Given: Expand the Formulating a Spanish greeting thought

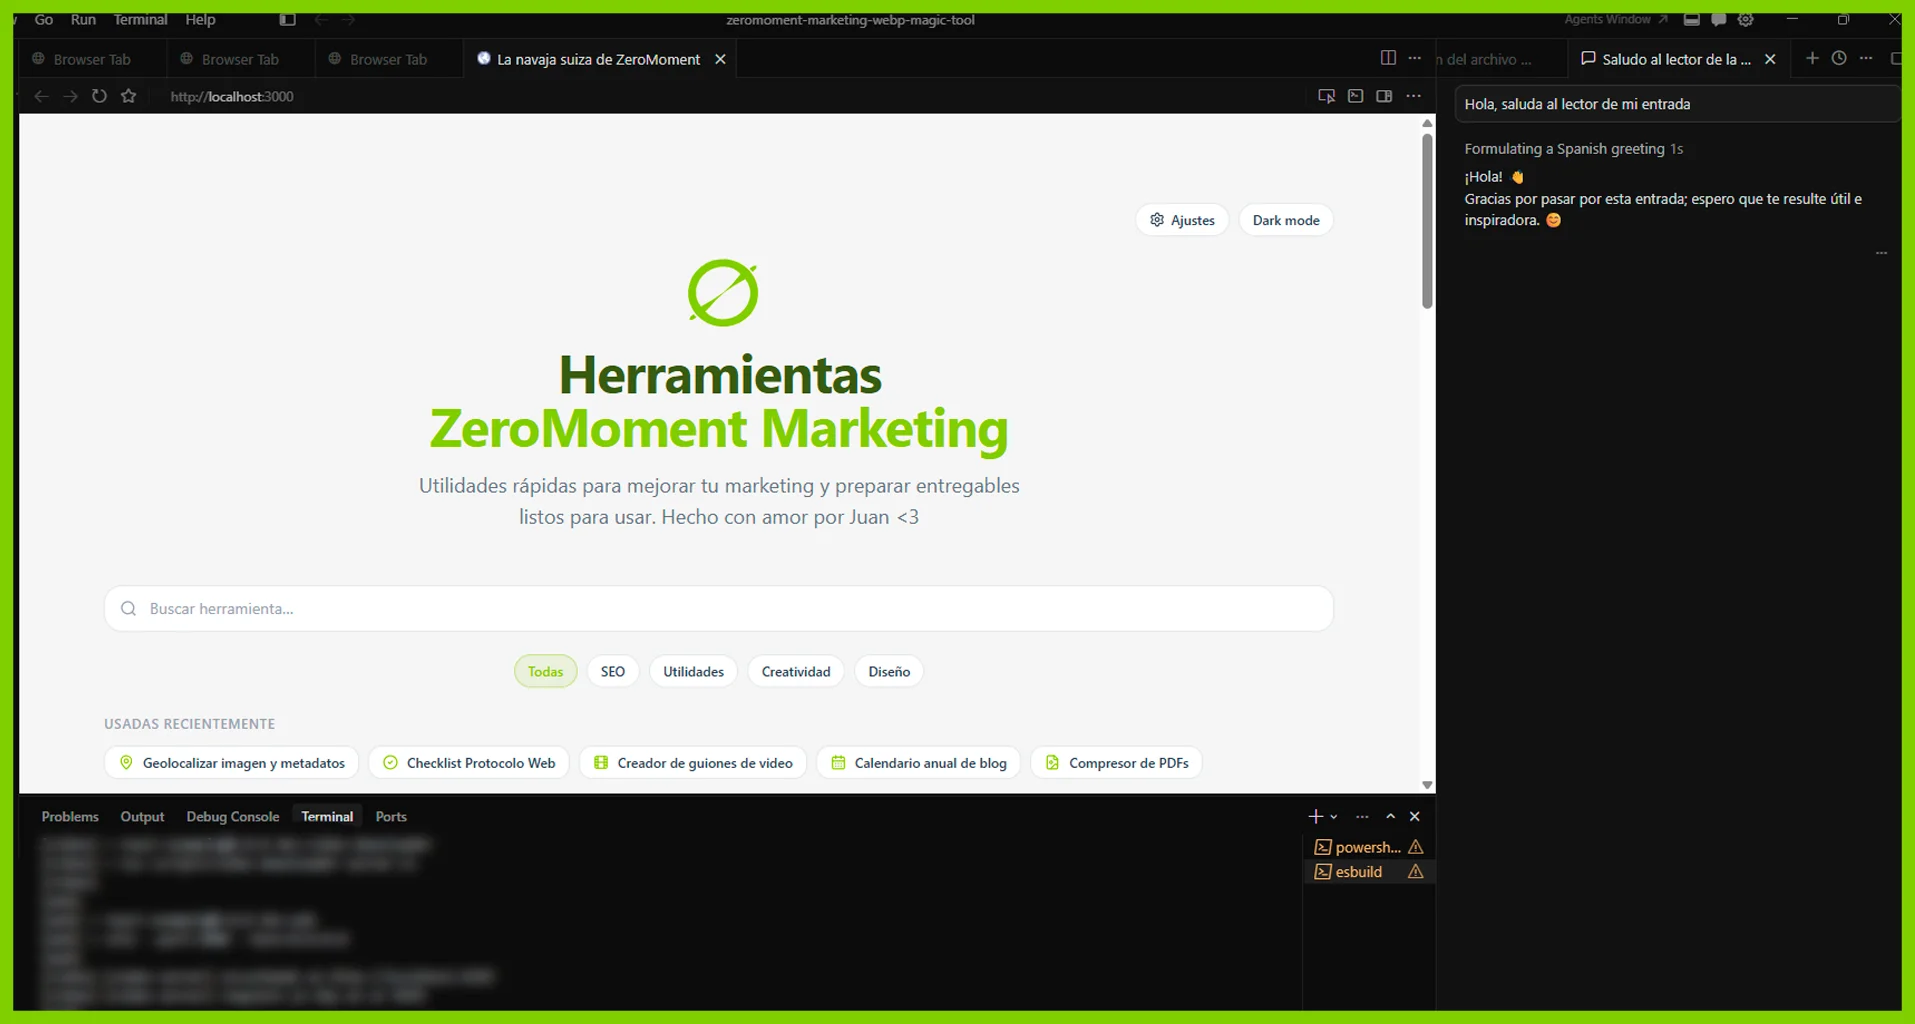Looking at the screenshot, I should click(x=1573, y=148).
